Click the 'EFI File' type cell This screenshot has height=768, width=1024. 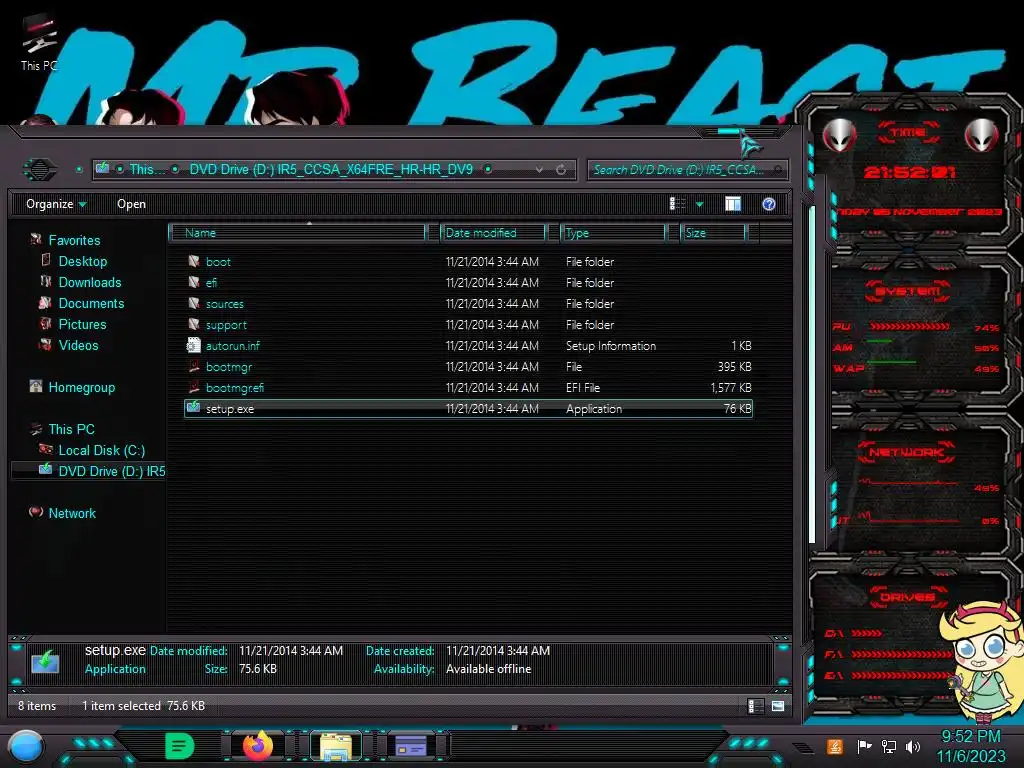(x=583, y=387)
